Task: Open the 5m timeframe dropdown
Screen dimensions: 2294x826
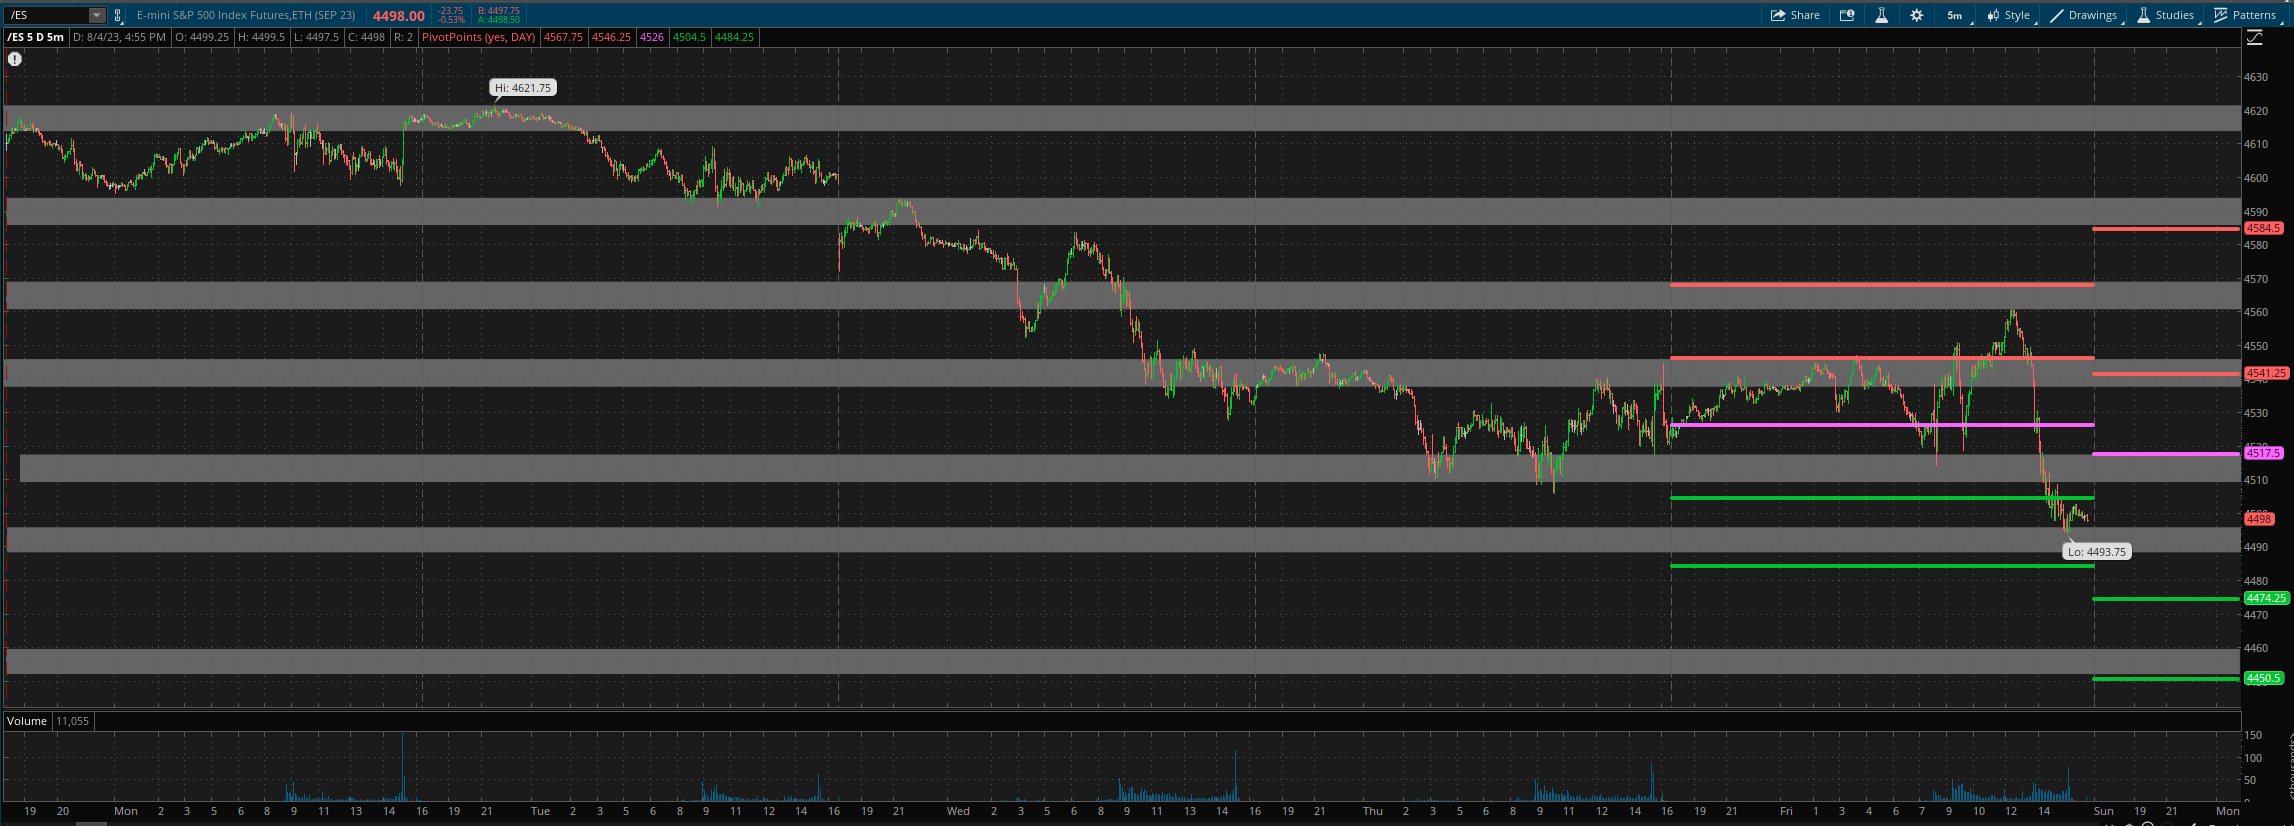Action: [1955, 15]
